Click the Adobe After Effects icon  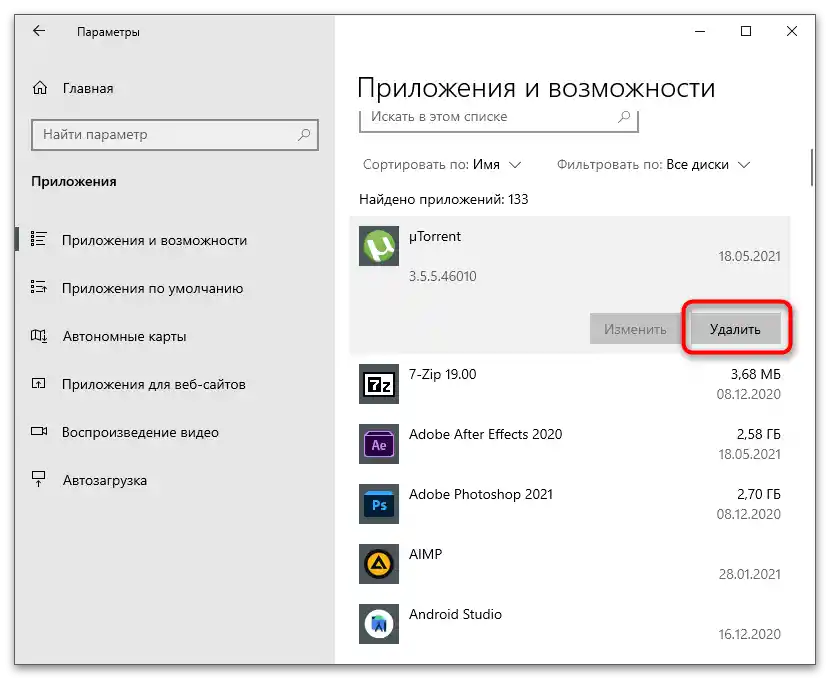[378, 443]
